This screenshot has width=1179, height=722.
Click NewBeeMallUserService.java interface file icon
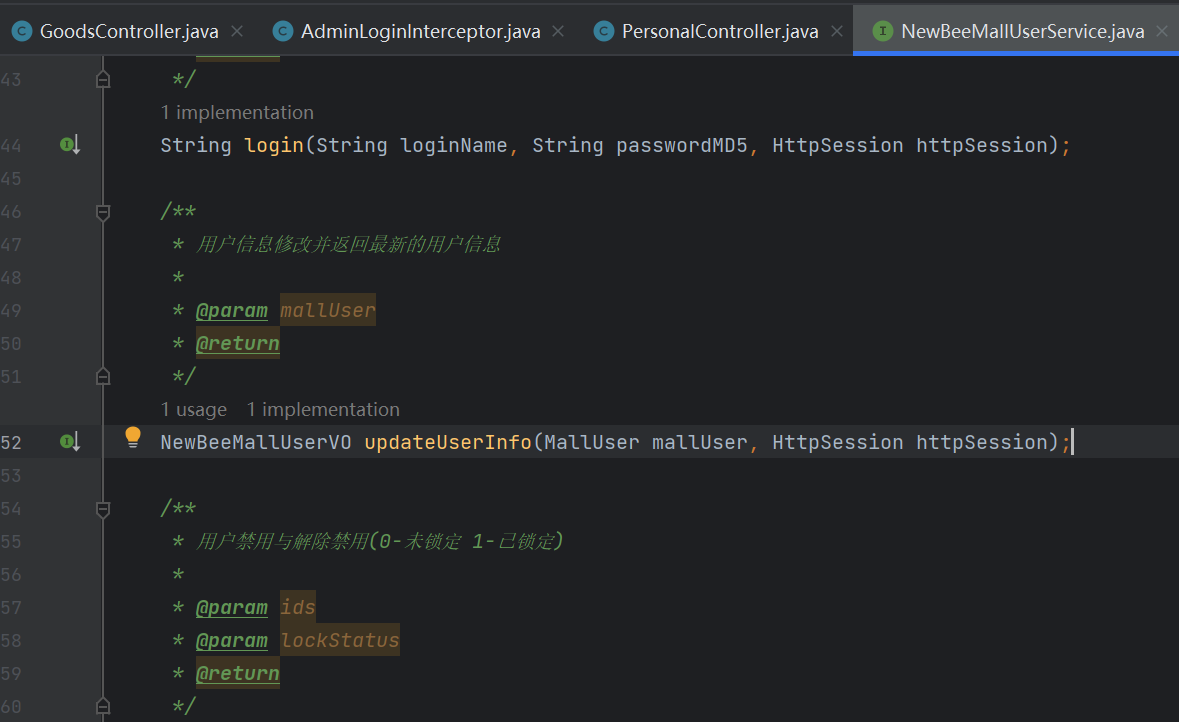click(883, 32)
